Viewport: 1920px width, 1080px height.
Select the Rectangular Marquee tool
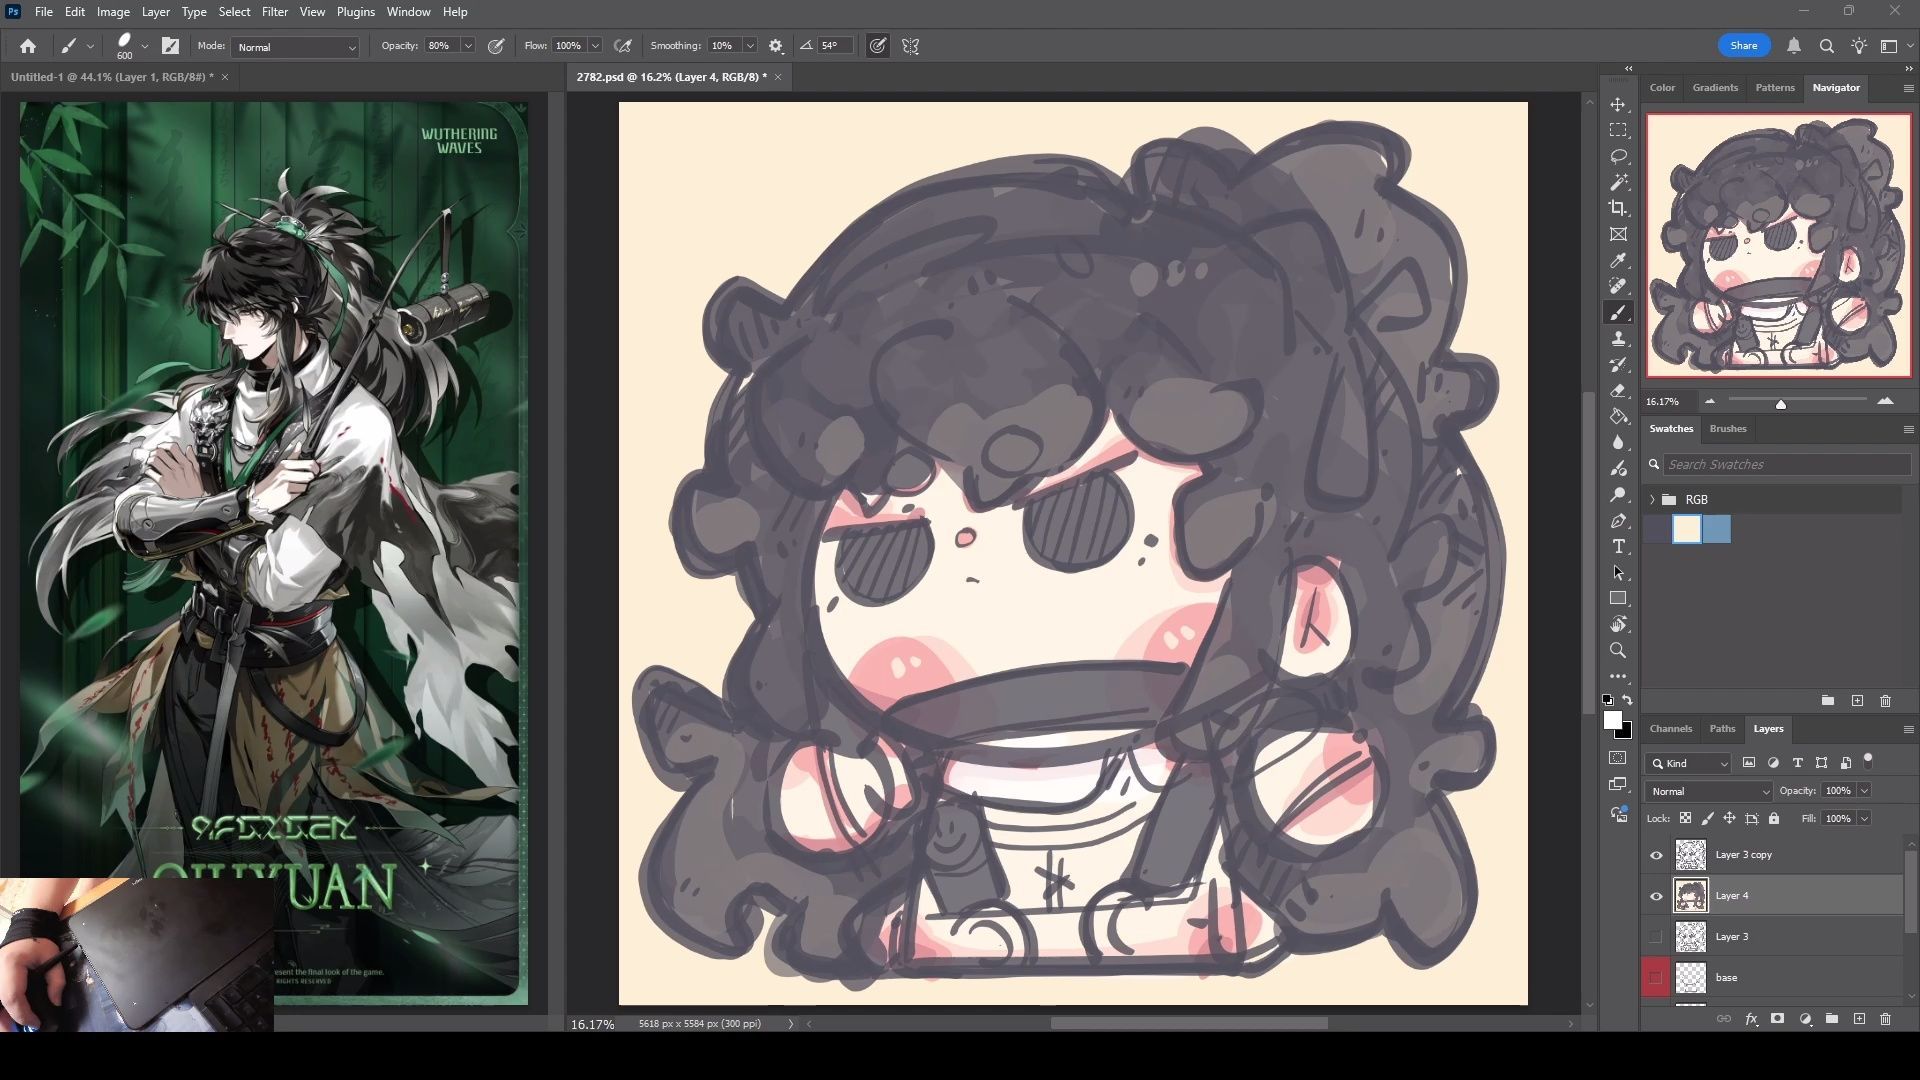click(1618, 131)
